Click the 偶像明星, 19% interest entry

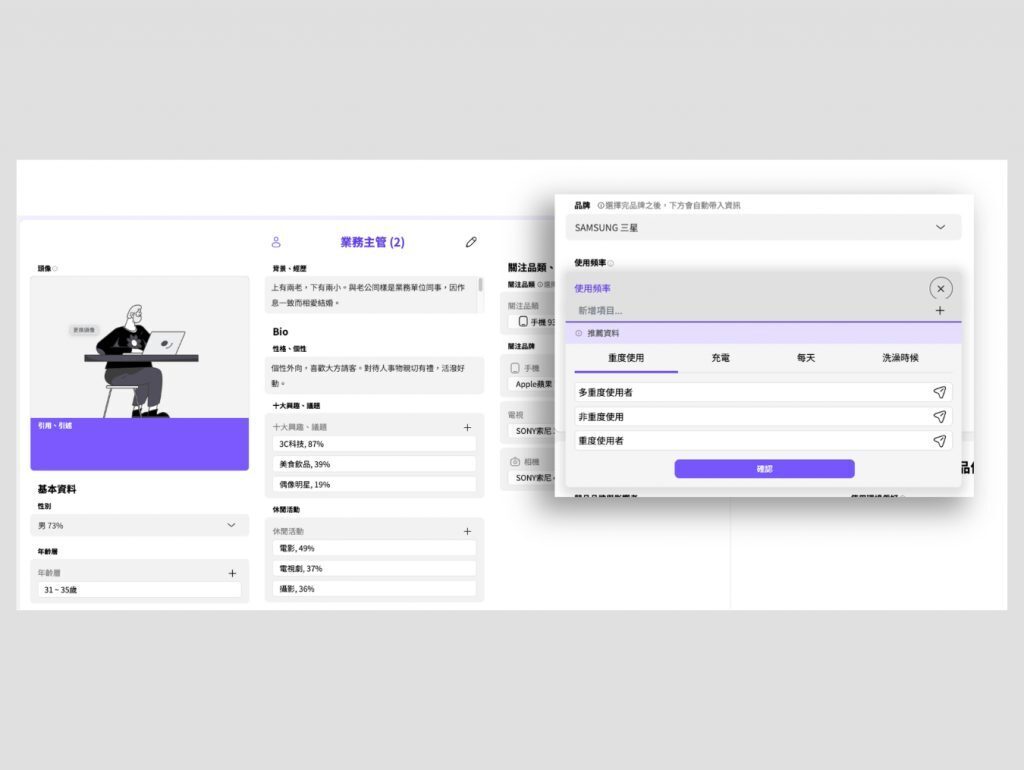click(374, 485)
